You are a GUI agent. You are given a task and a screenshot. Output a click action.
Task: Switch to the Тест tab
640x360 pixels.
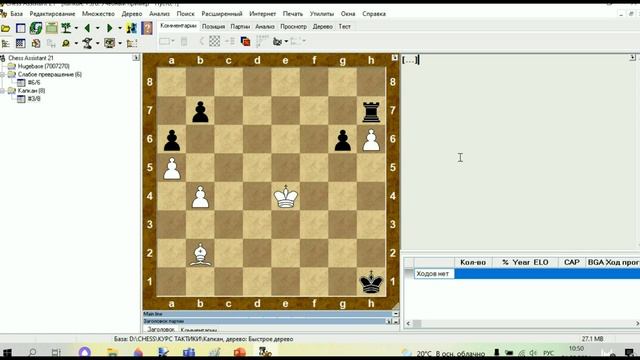pos(344,27)
